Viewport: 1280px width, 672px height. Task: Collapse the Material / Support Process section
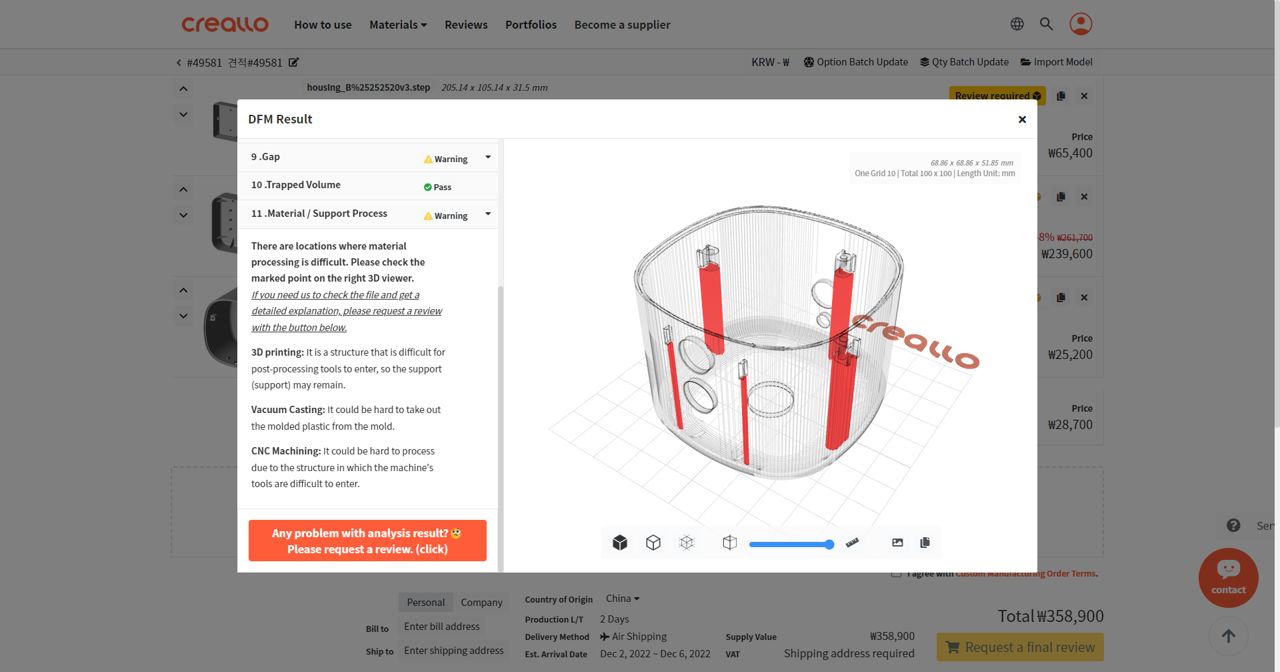click(x=488, y=214)
